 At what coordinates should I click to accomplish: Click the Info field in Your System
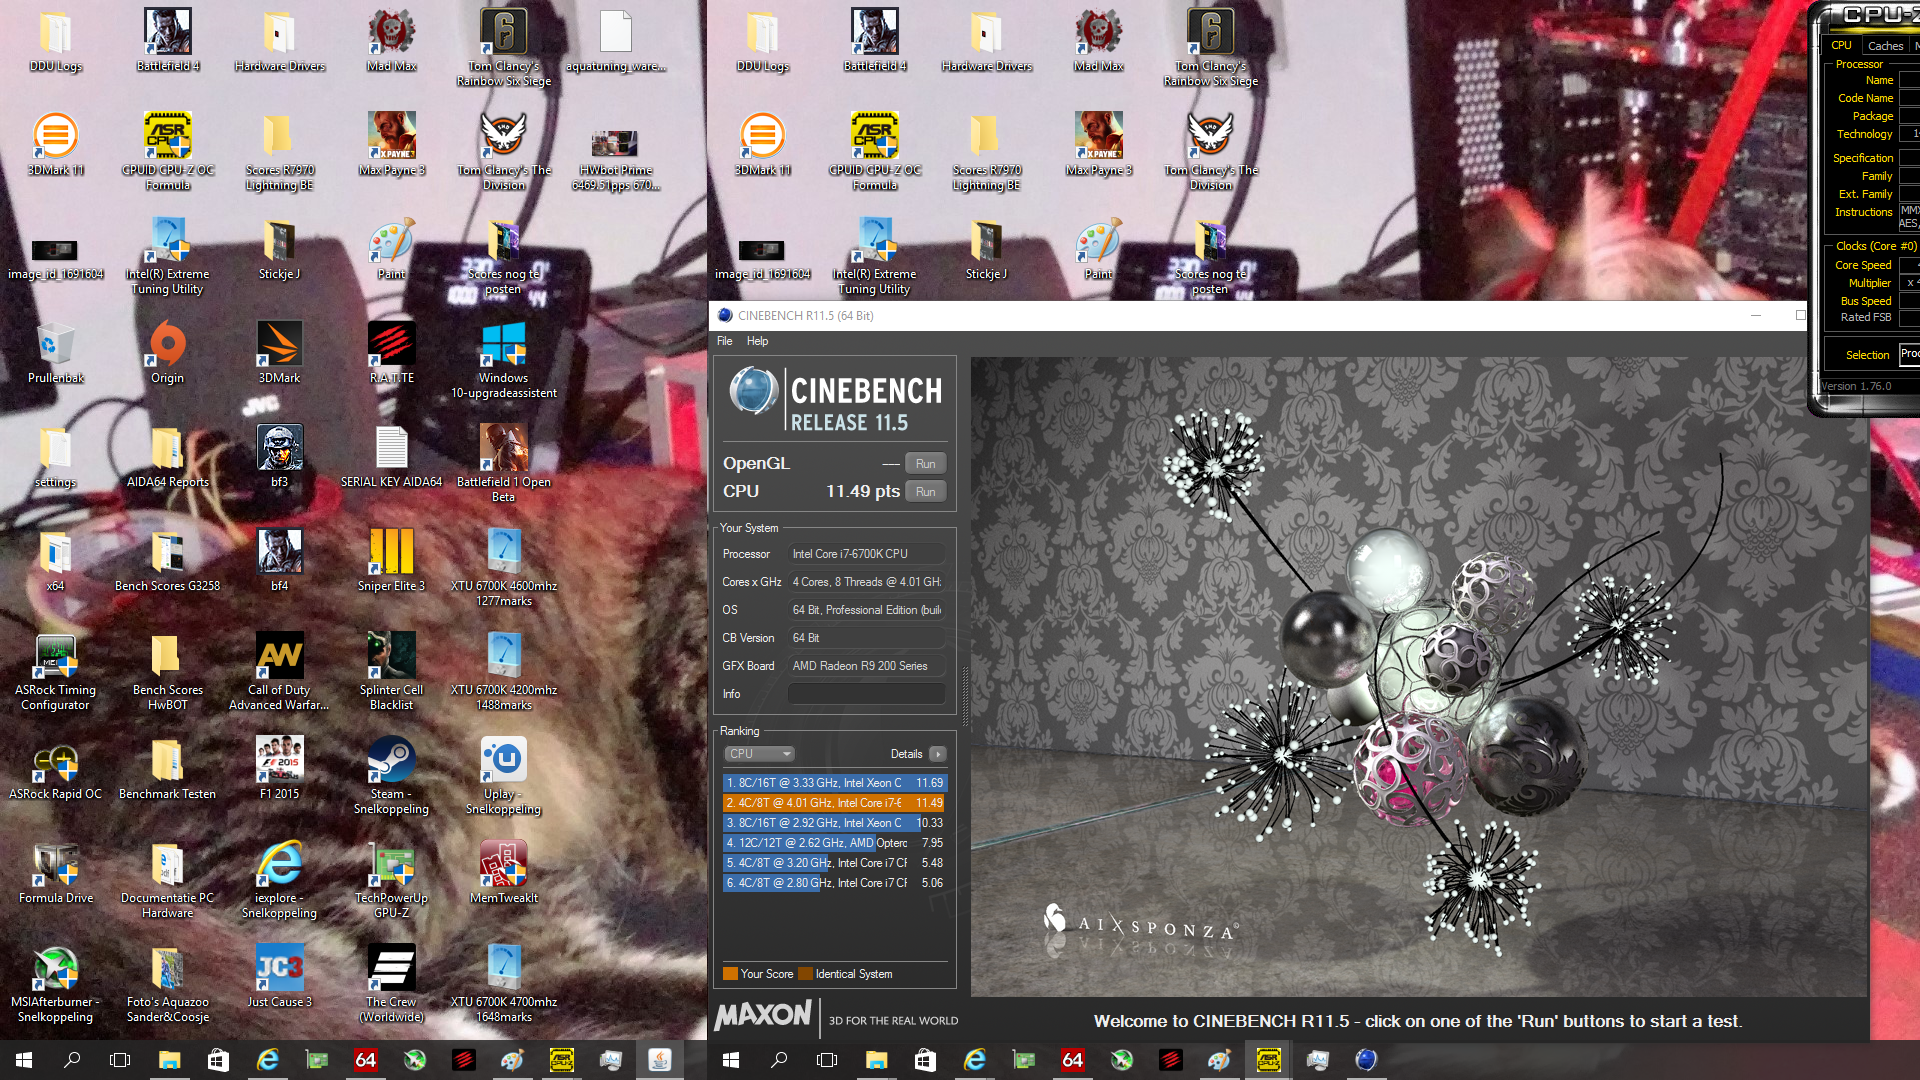(x=866, y=694)
